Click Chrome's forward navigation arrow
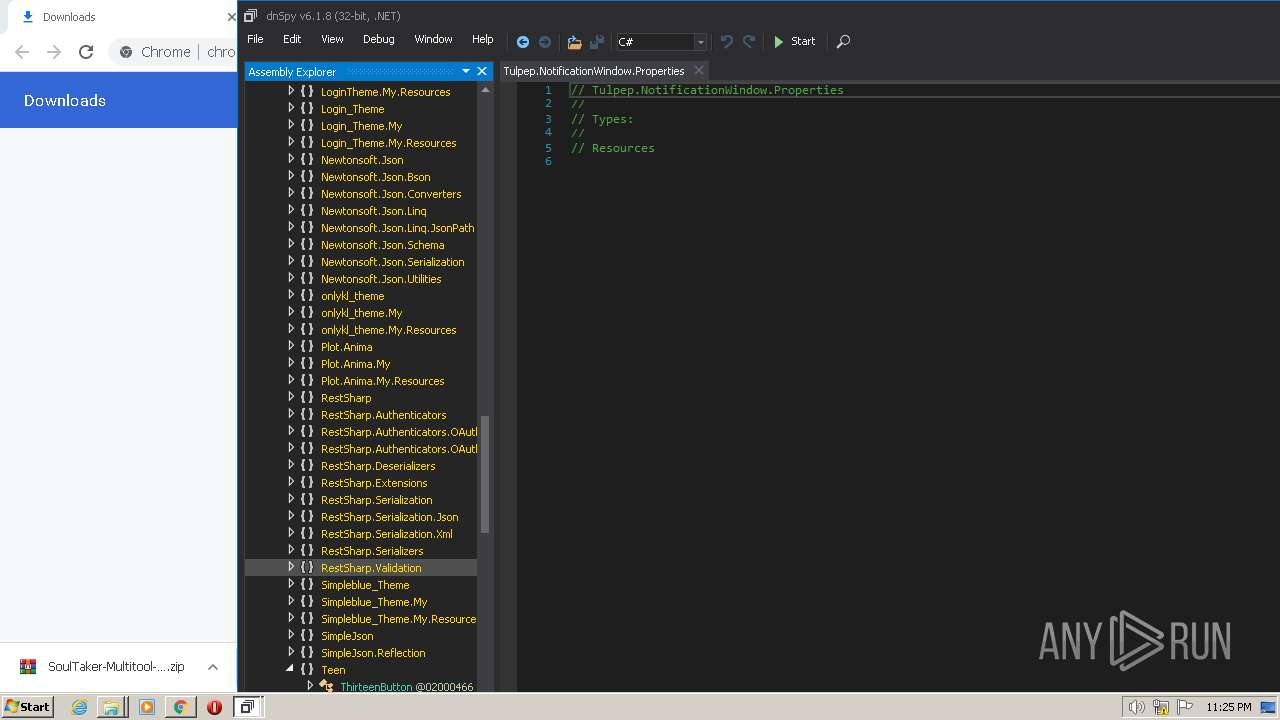The image size is (1280, 720). tap(54, 52)
